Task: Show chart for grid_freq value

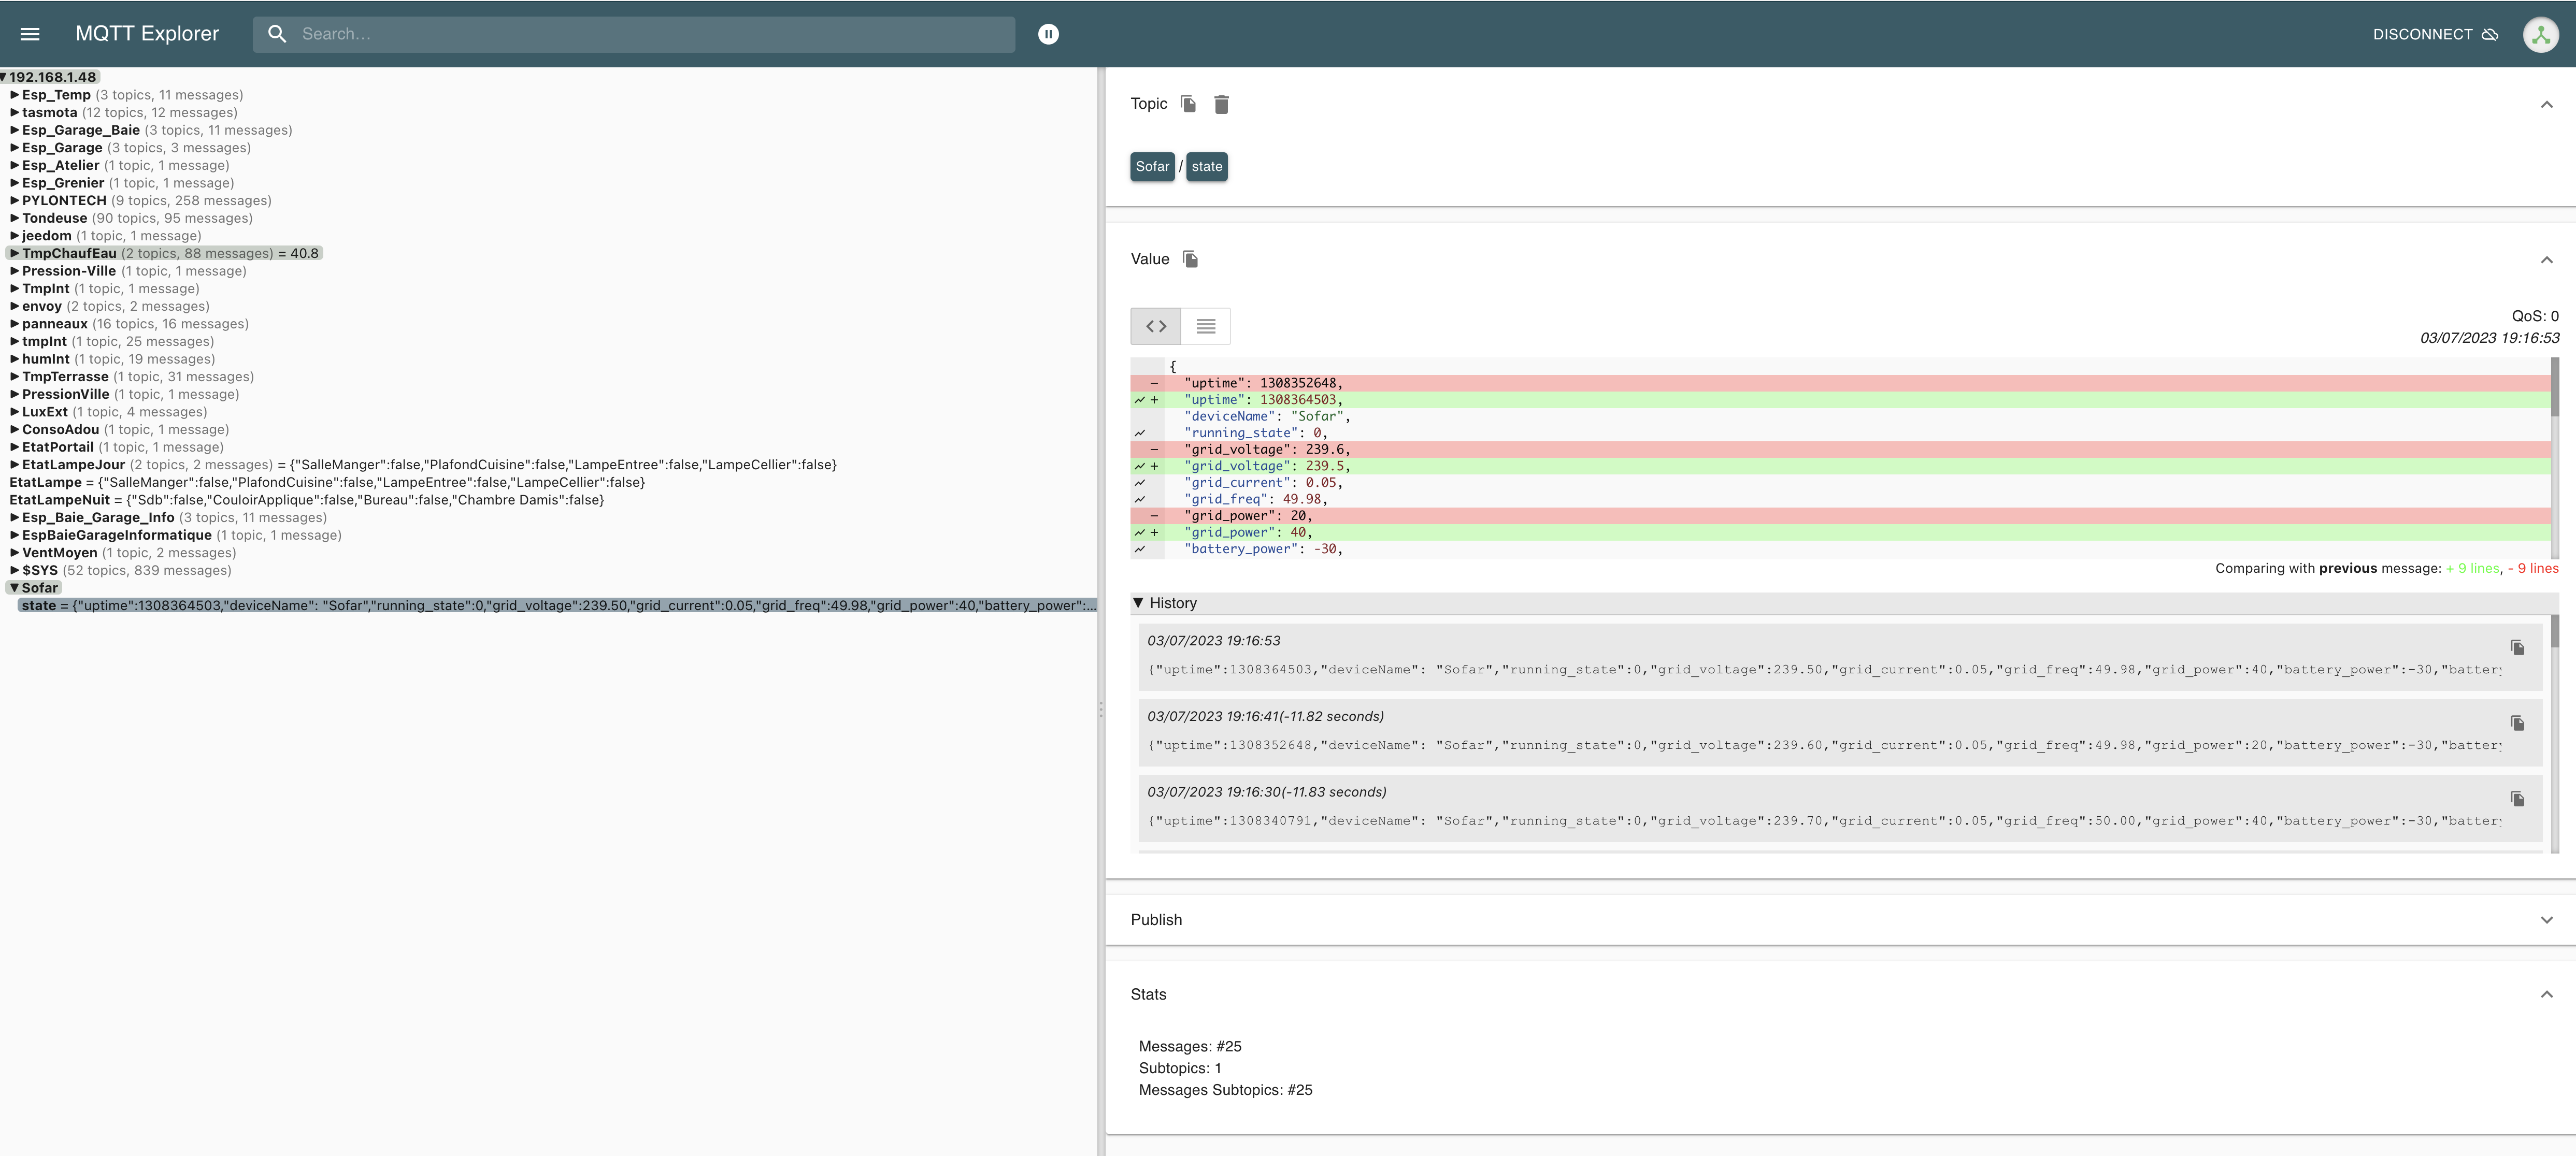Action: [1140, 499]
